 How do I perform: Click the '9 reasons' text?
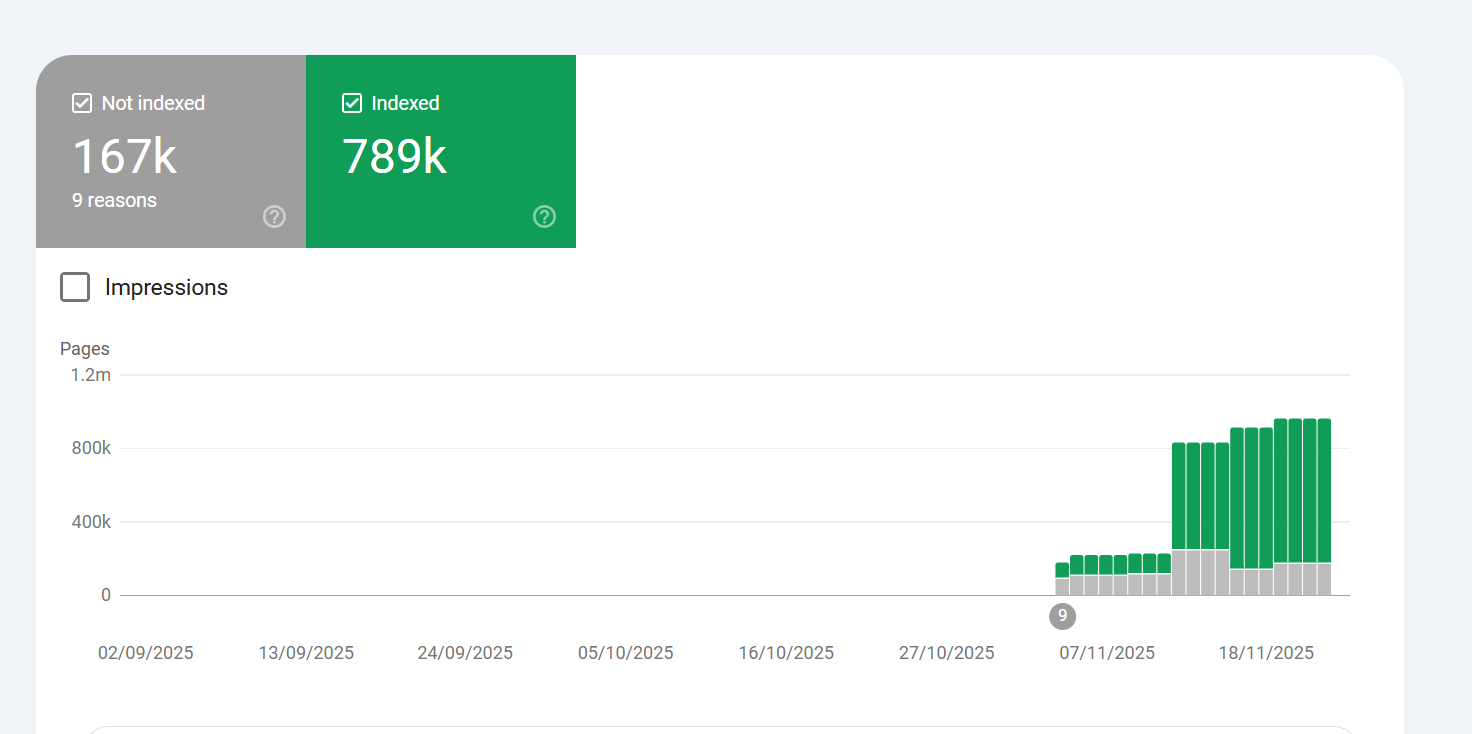point(114,200)
